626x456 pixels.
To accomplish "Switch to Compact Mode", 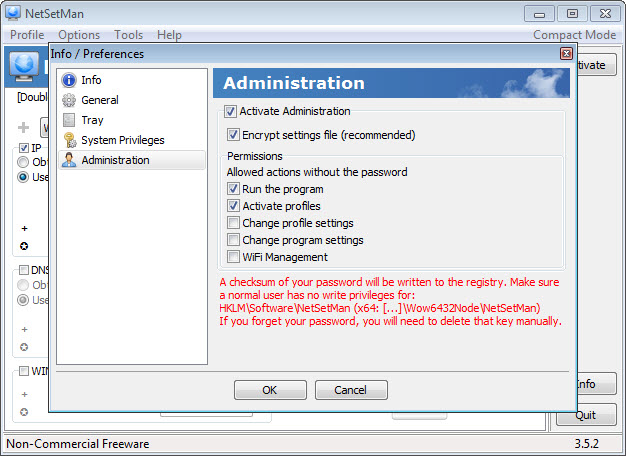I will click(574, 35).
